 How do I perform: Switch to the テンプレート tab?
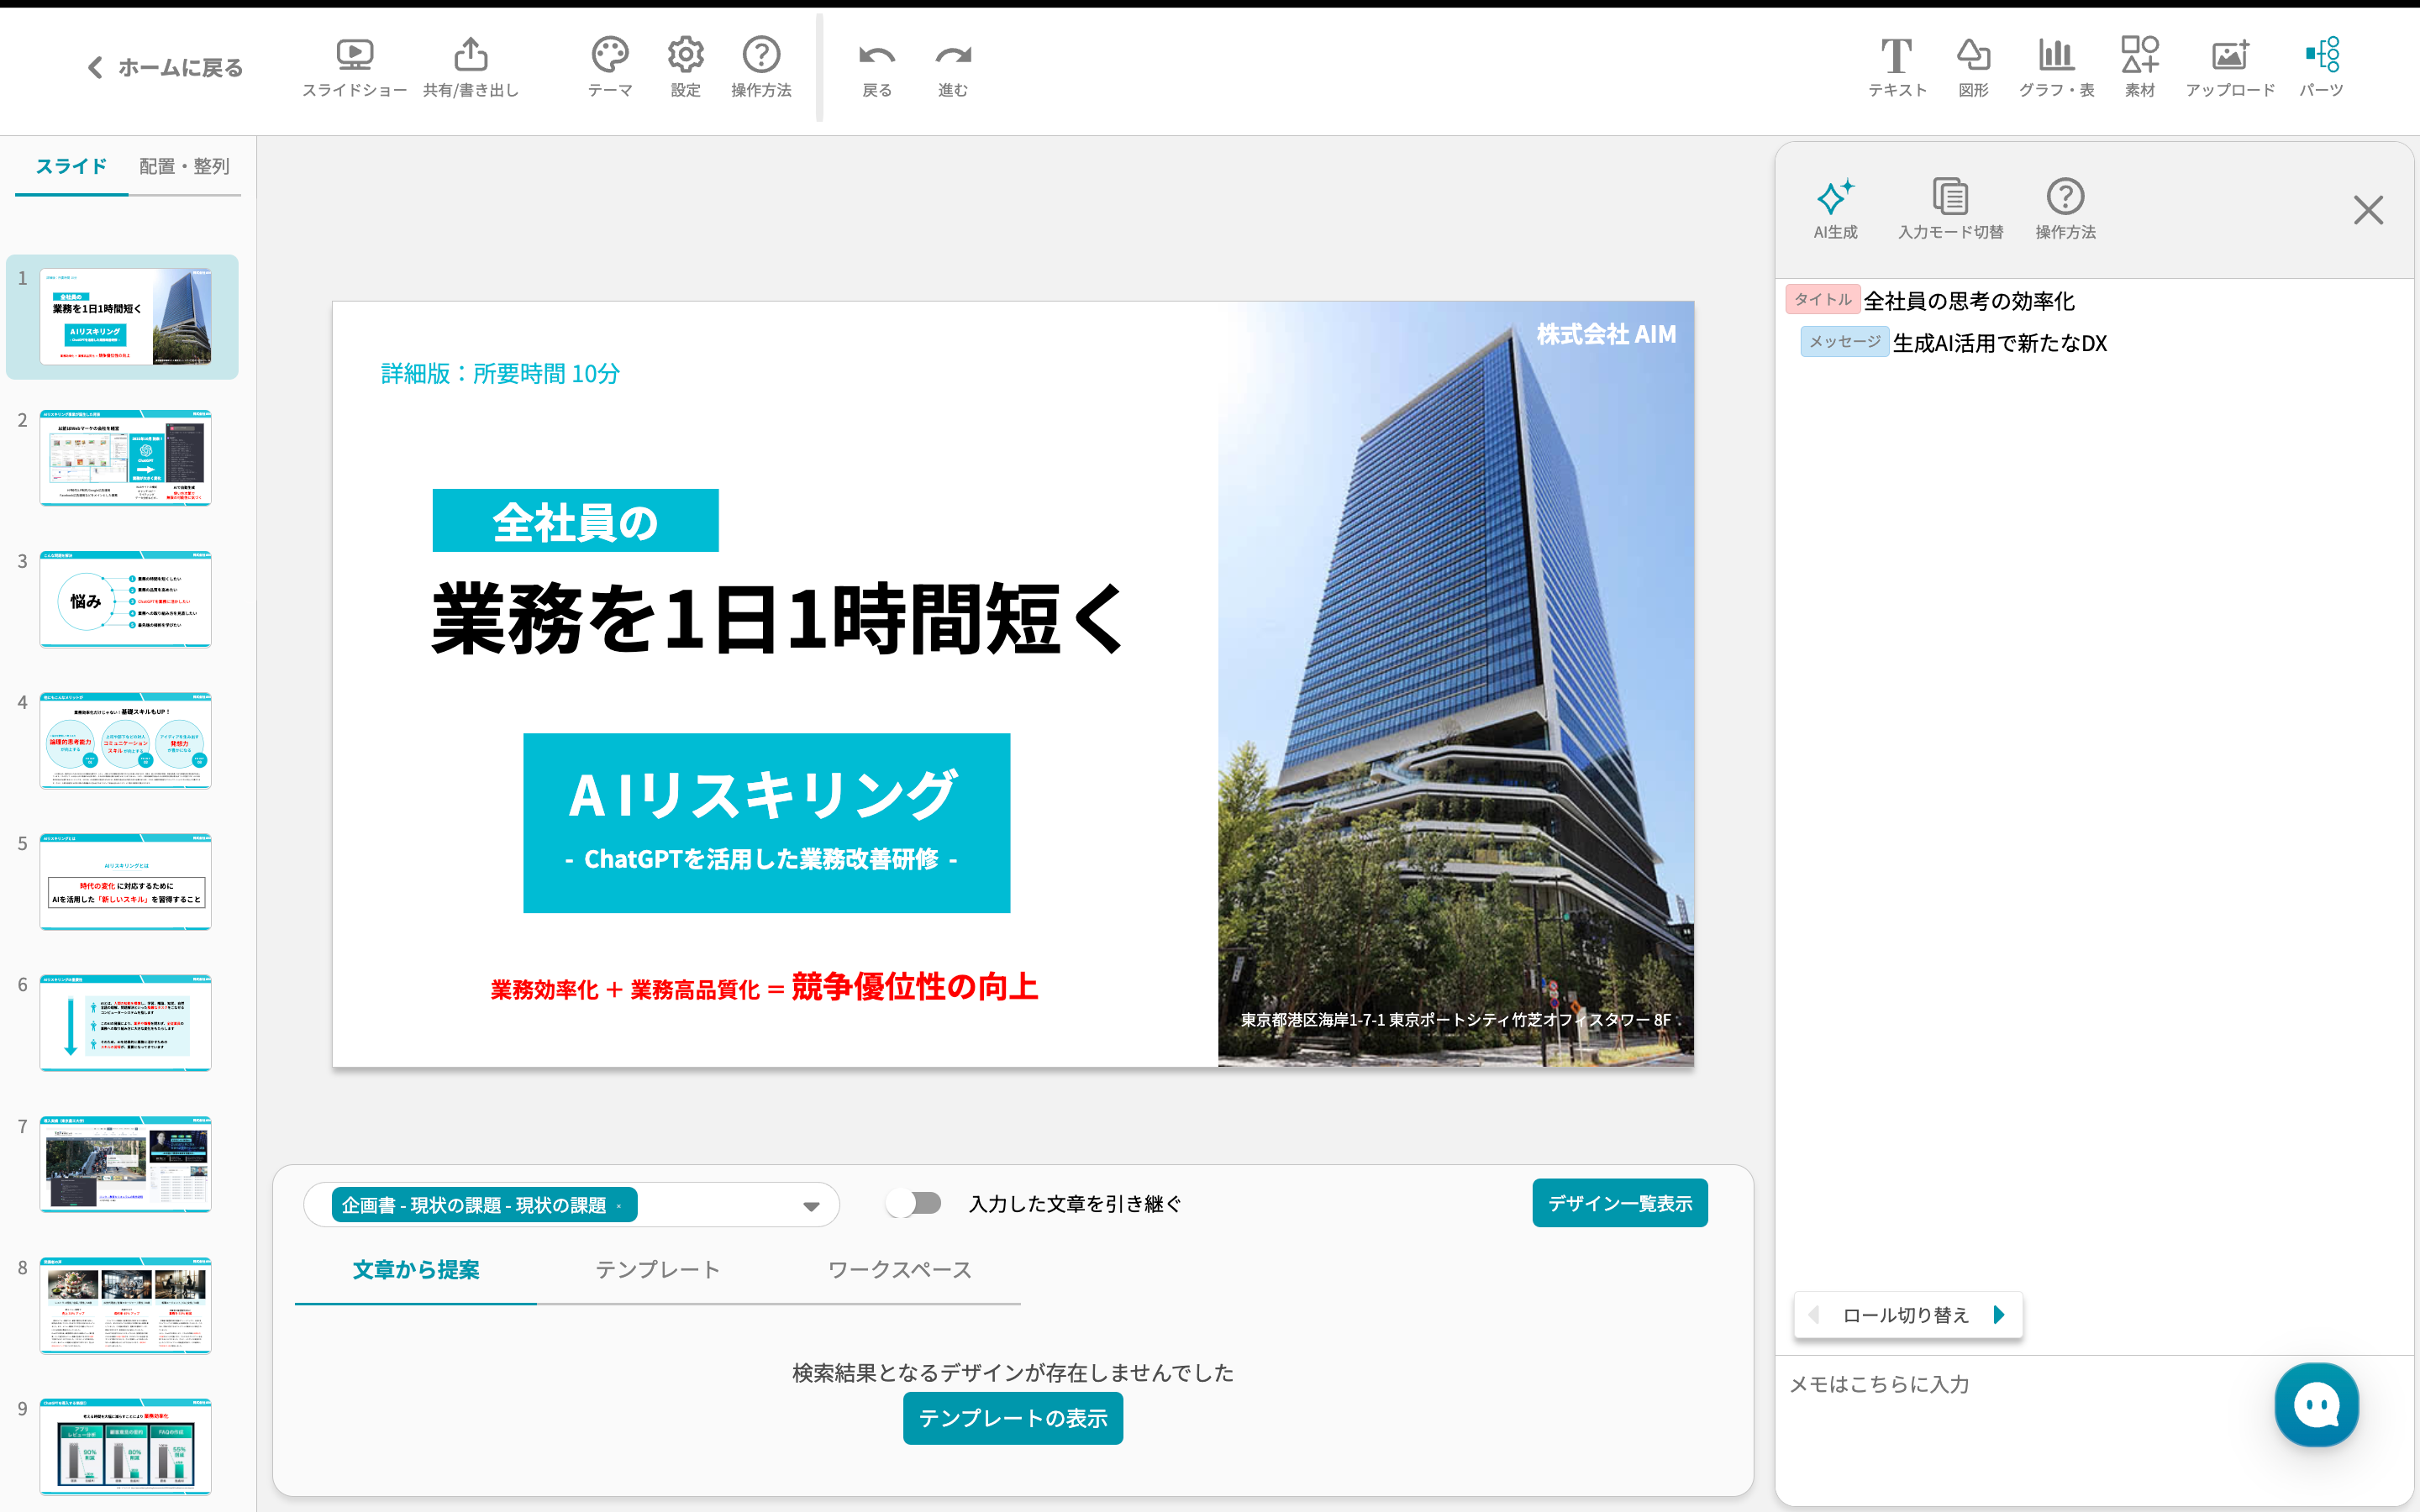657,1269
